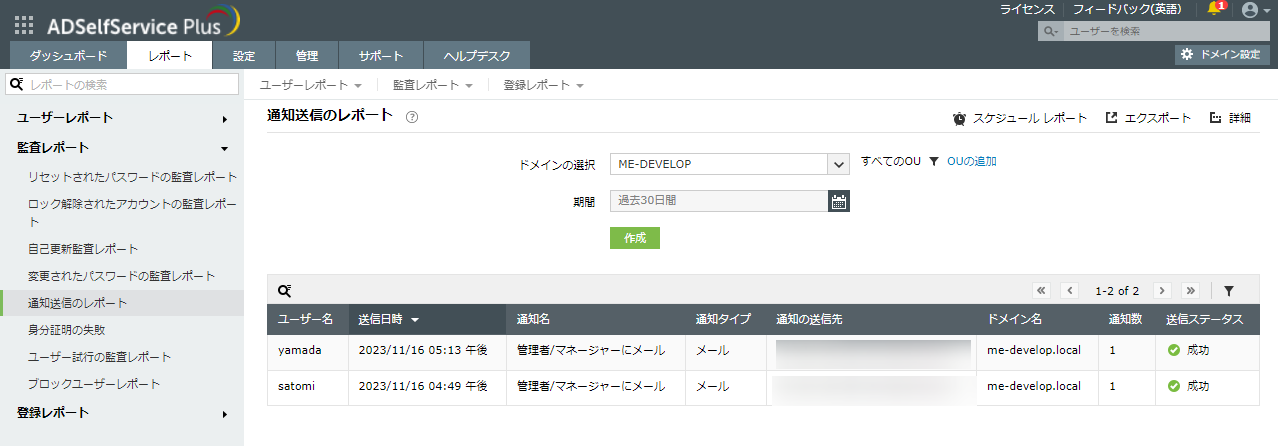Open ロック解除されたアカウントの監査レポート
1278x446 pixels.
[x=133, y=212]
